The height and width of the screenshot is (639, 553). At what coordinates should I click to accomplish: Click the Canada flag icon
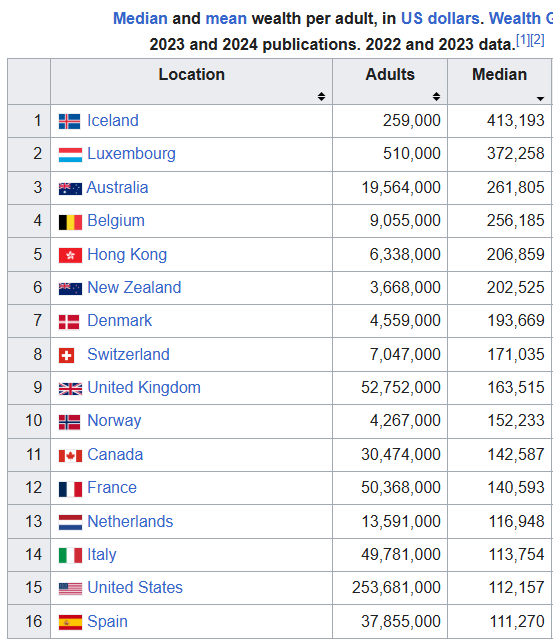70,456
